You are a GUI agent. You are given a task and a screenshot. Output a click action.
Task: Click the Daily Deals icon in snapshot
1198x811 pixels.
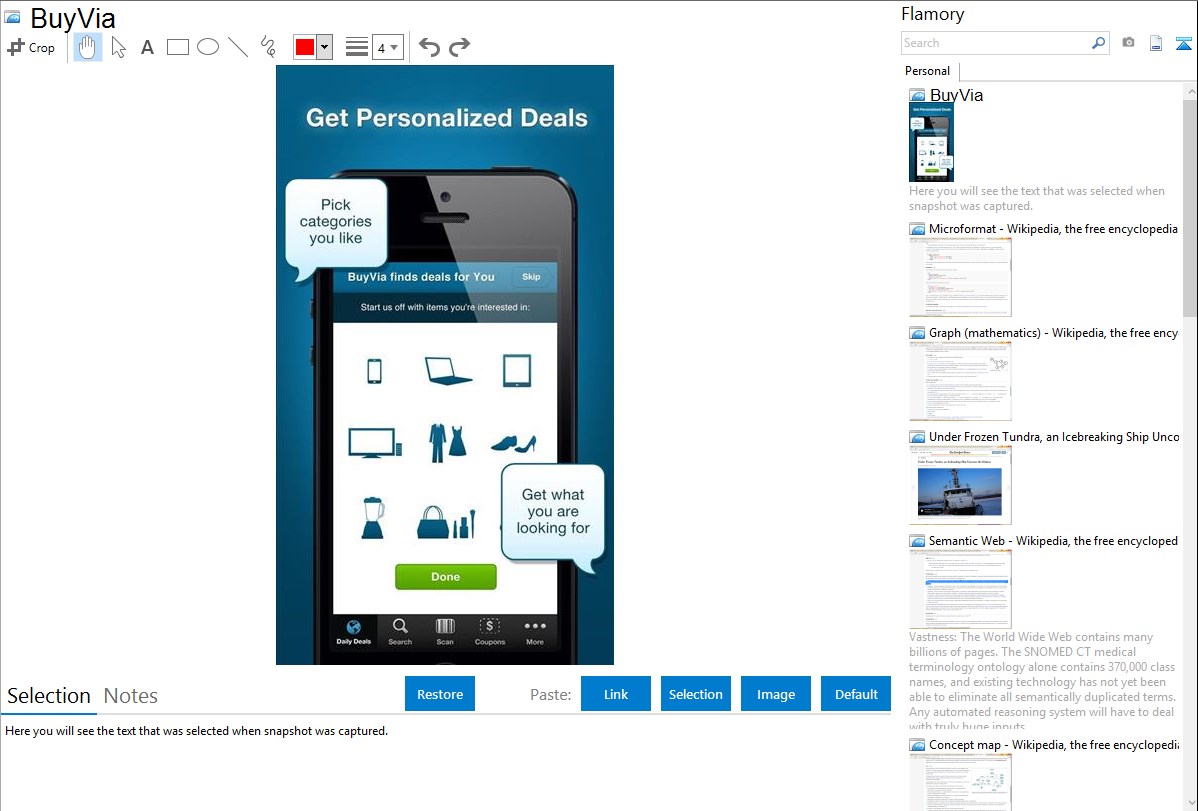(x=354, y=632)
